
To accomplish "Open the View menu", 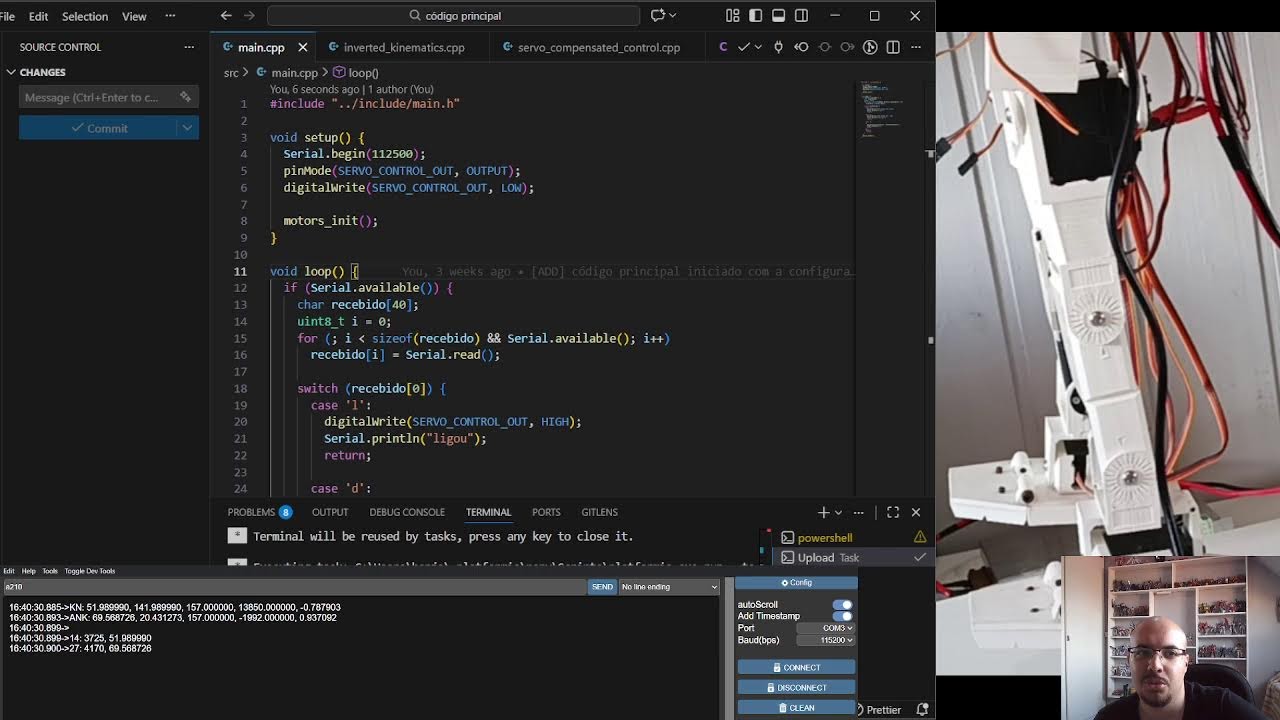I will [134, 16].
